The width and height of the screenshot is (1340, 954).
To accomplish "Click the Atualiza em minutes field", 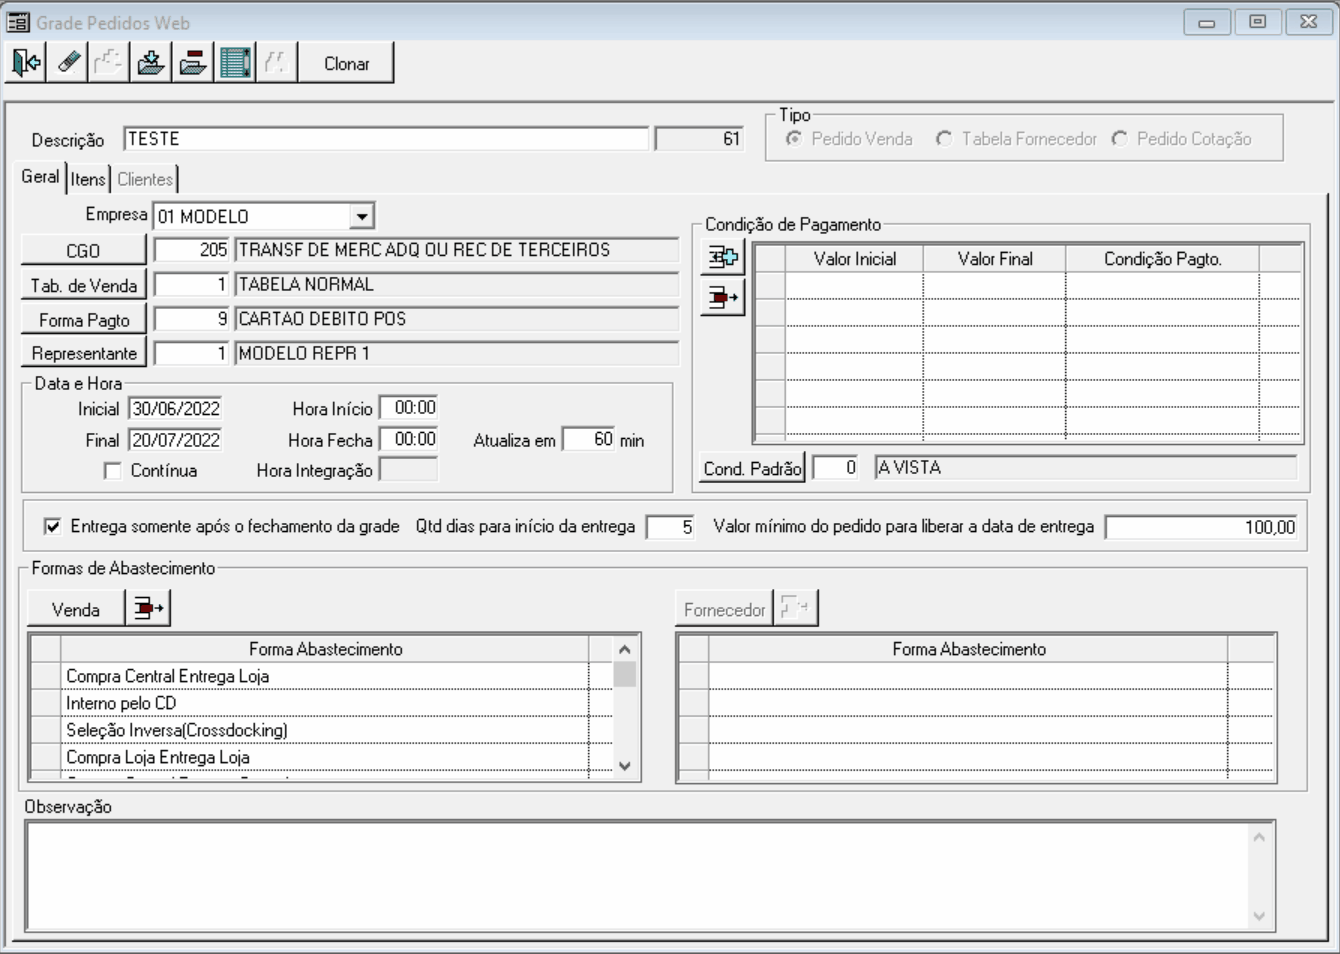I will pyautogui.click(x=589, y=439).
